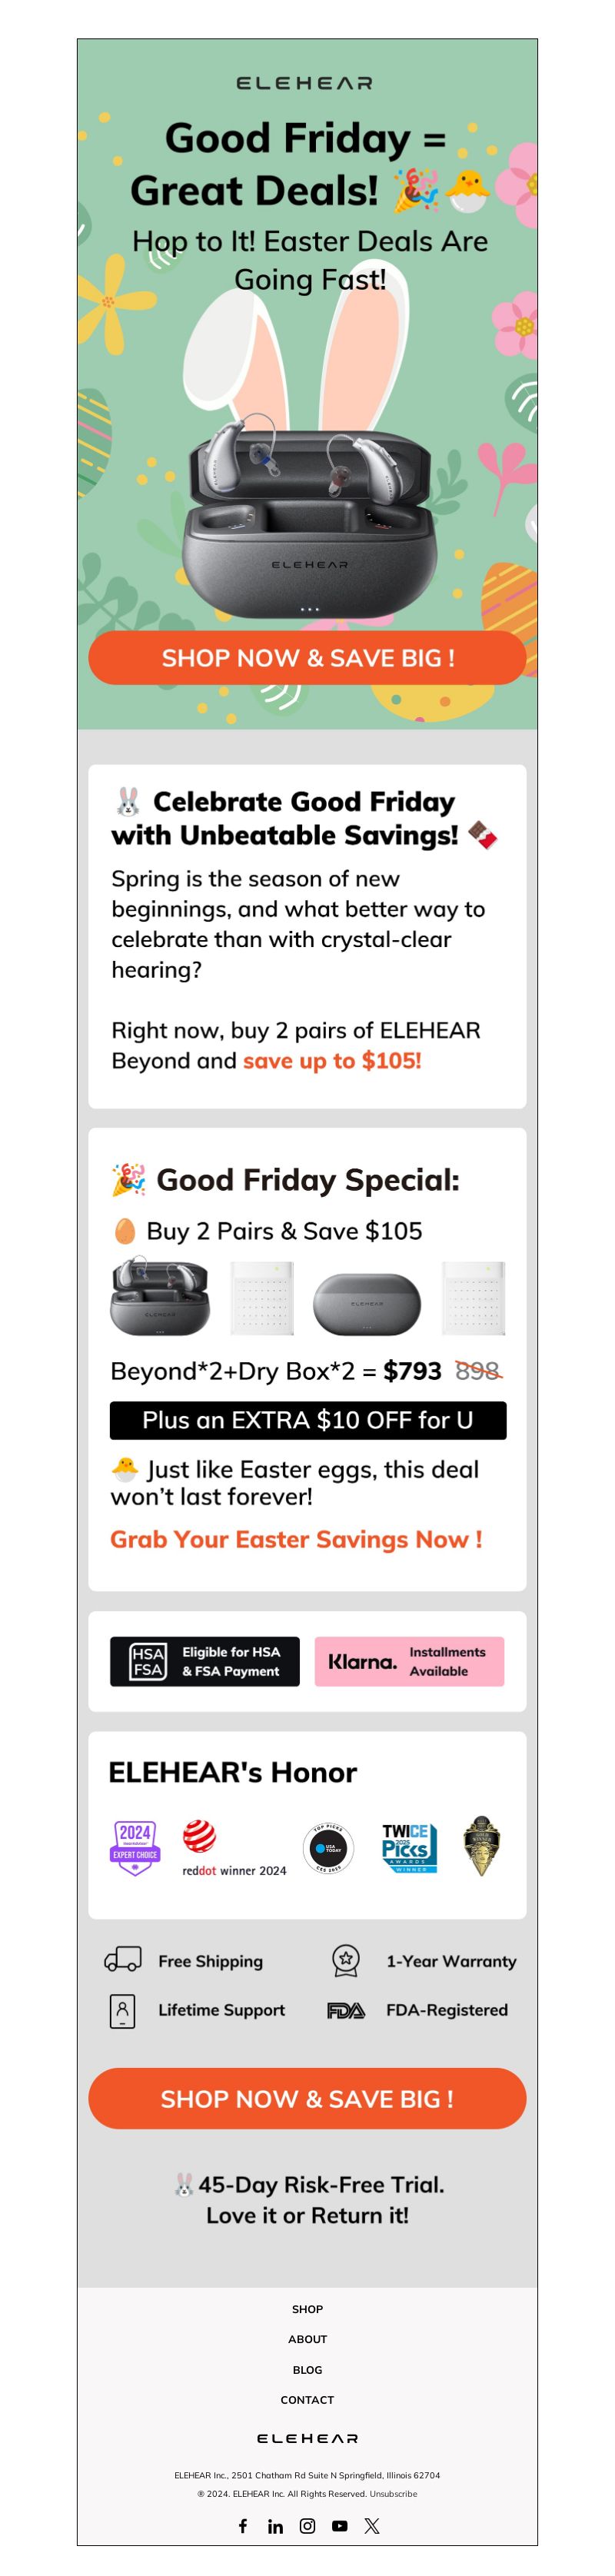The width and height of the screenshot is (615, 2576).
Task: Open the BLOG footer menu item
Action: click(x=307, y=2369)
